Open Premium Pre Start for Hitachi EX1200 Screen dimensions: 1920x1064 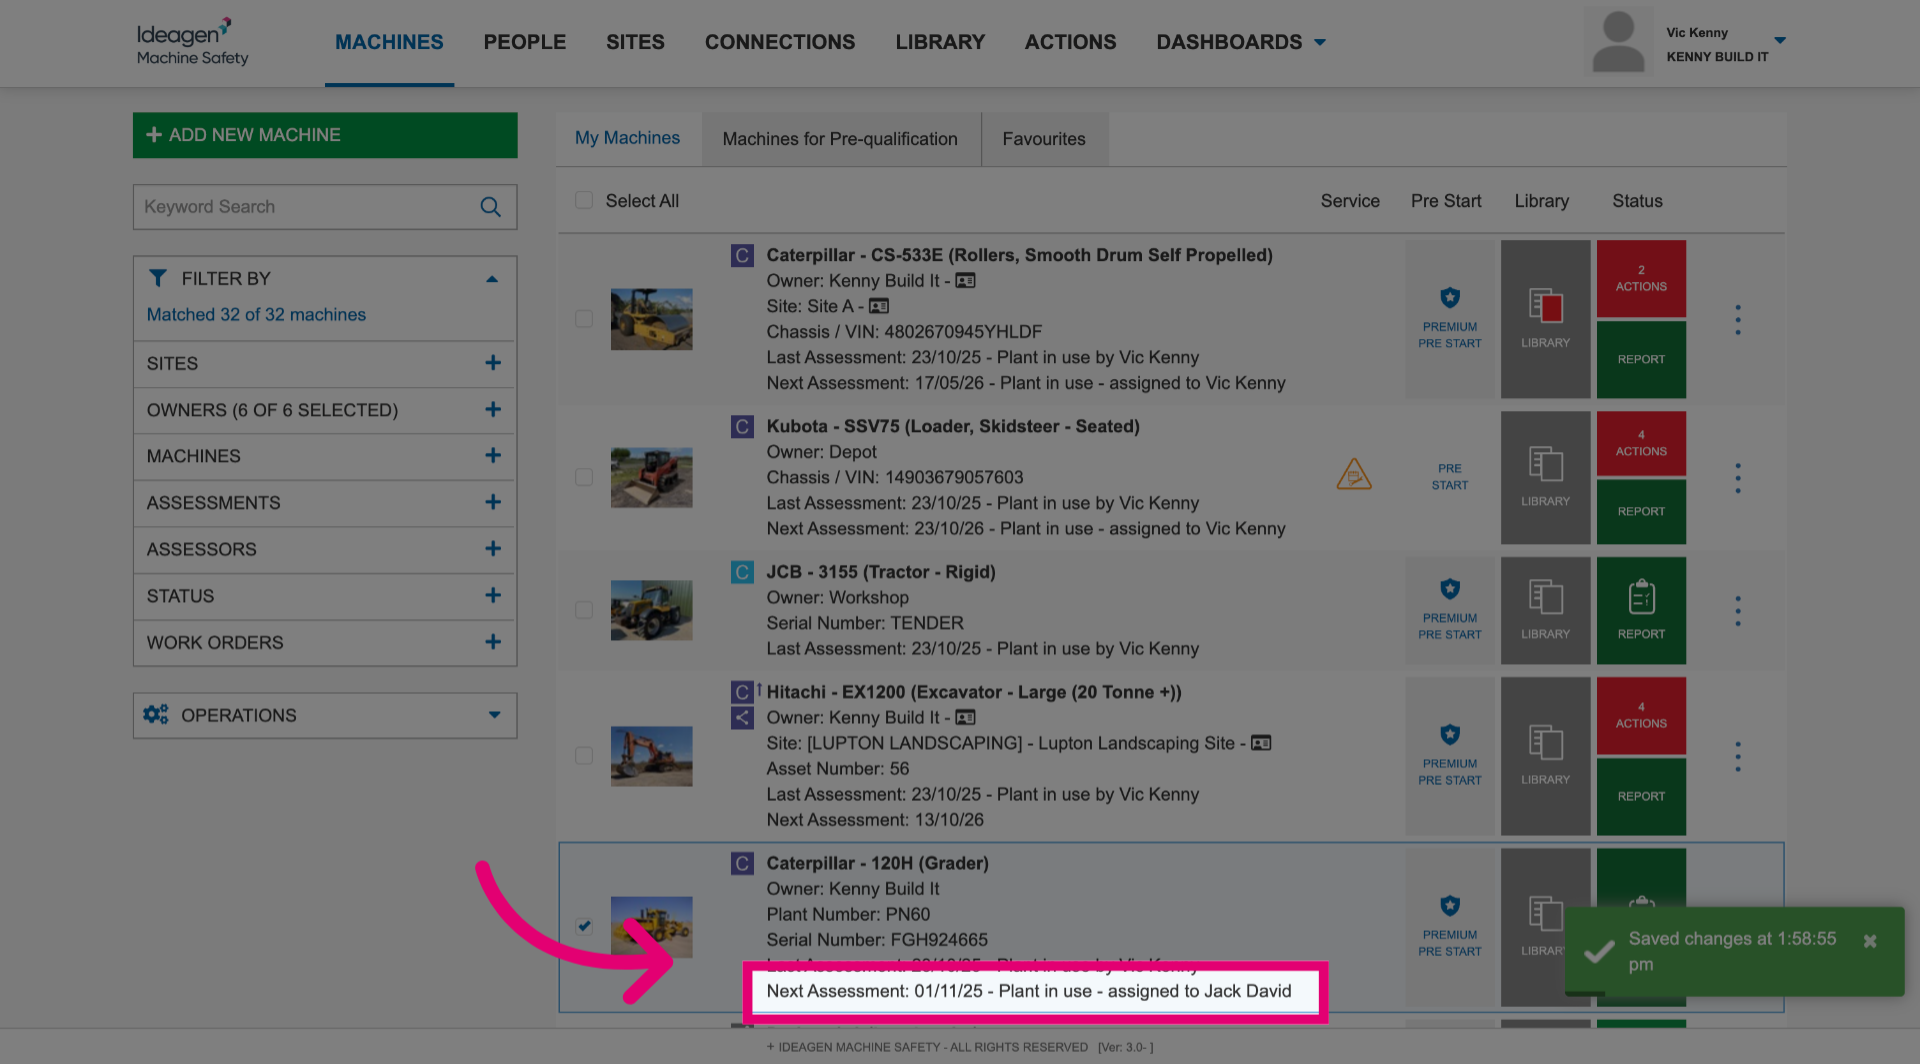[x=1449, y=756]
